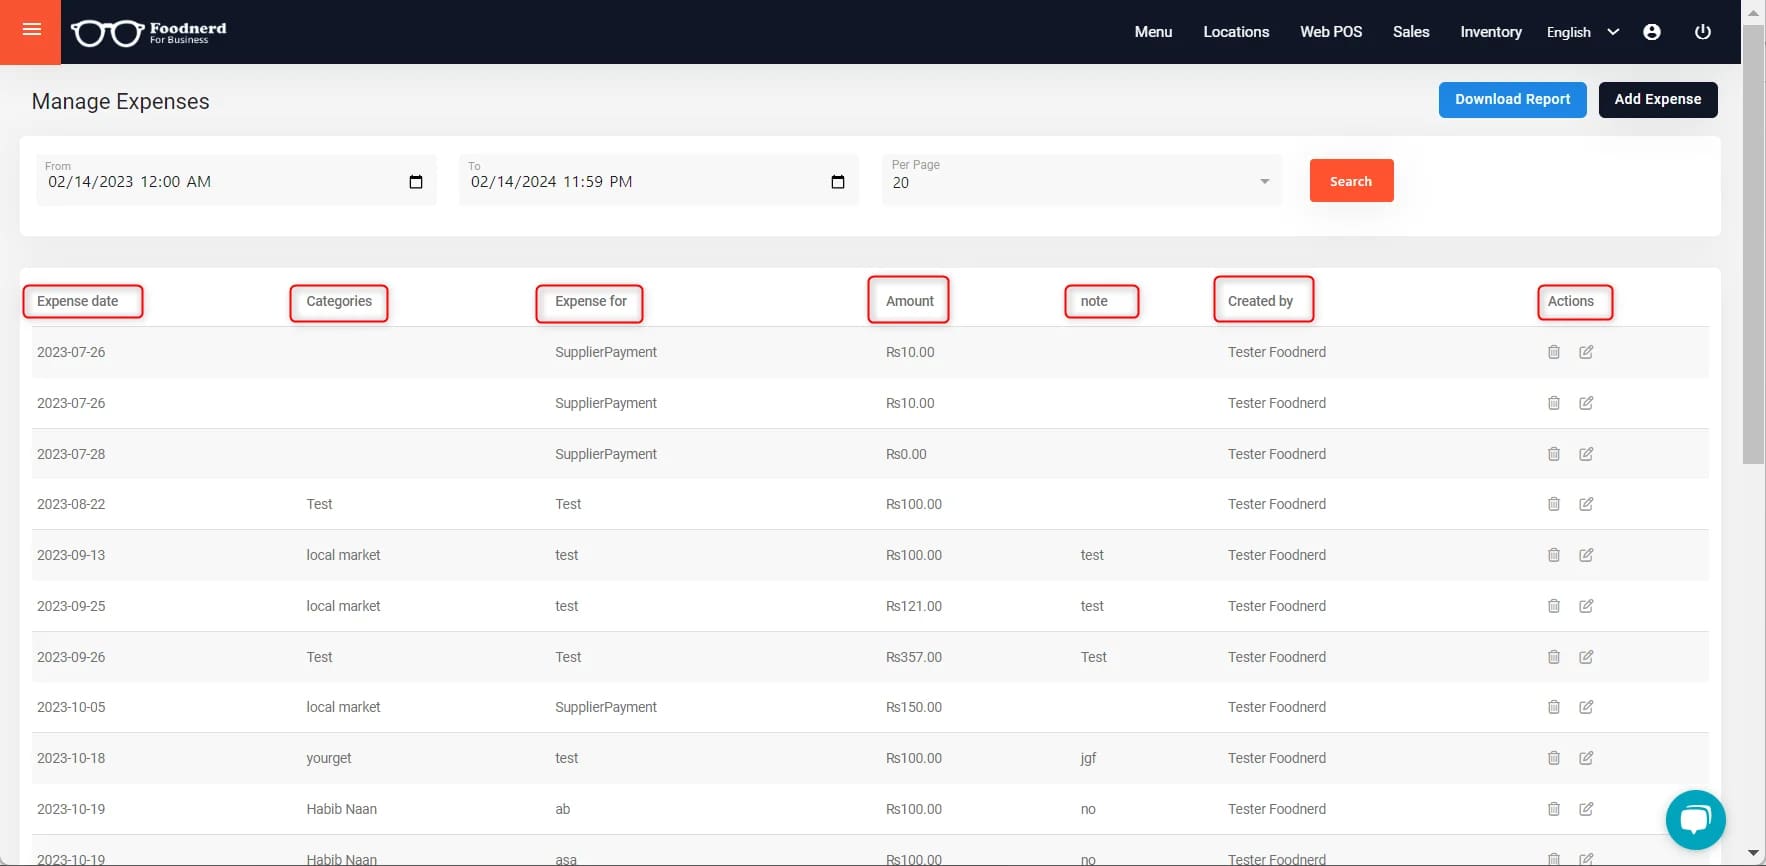Click the Created by column header
The height and width of the screenshot is (866, 1766).
click(x=1260, y=301)
